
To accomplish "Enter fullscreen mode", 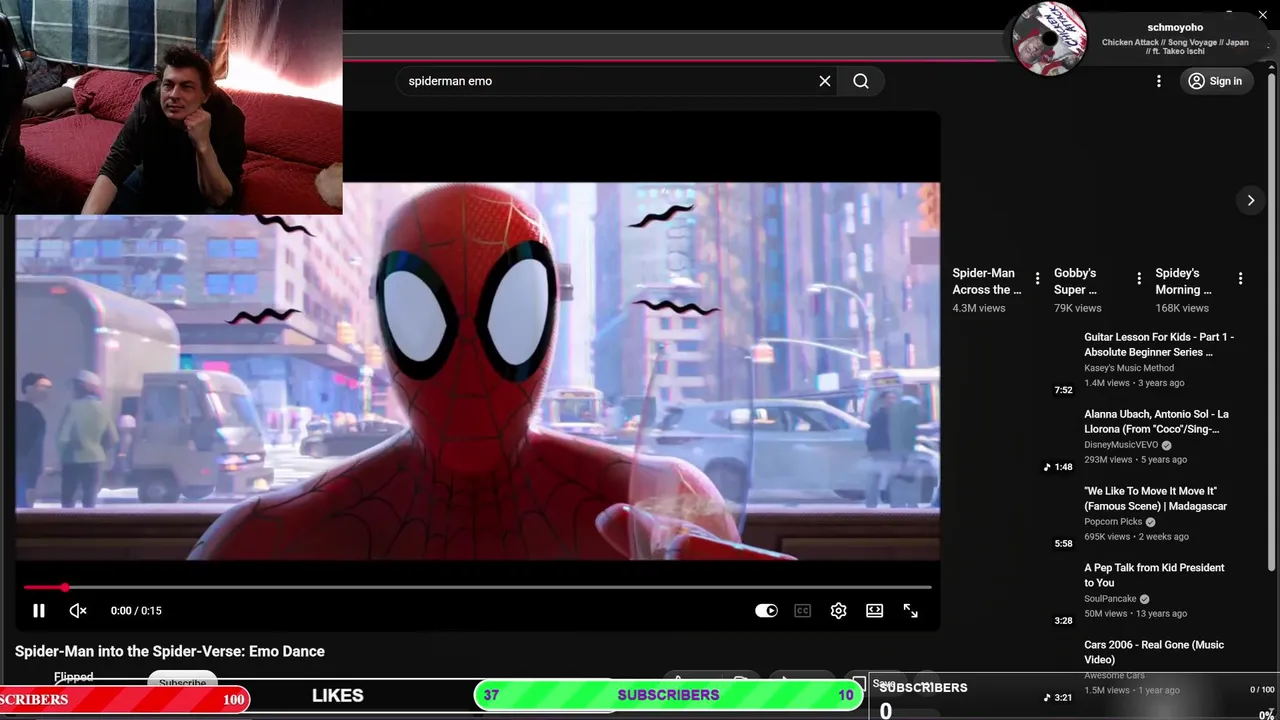I will pos(910,611).
